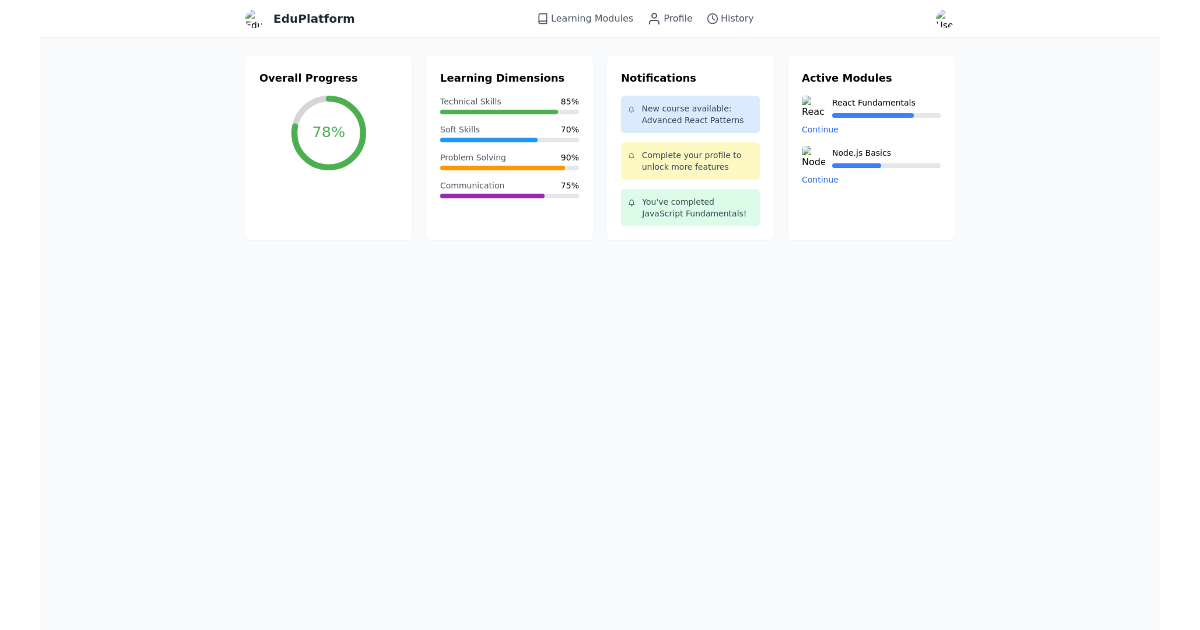Open the Advanced React Patterns notification
This screenshot has height=630, width=1200.
(x=690, y=114)
